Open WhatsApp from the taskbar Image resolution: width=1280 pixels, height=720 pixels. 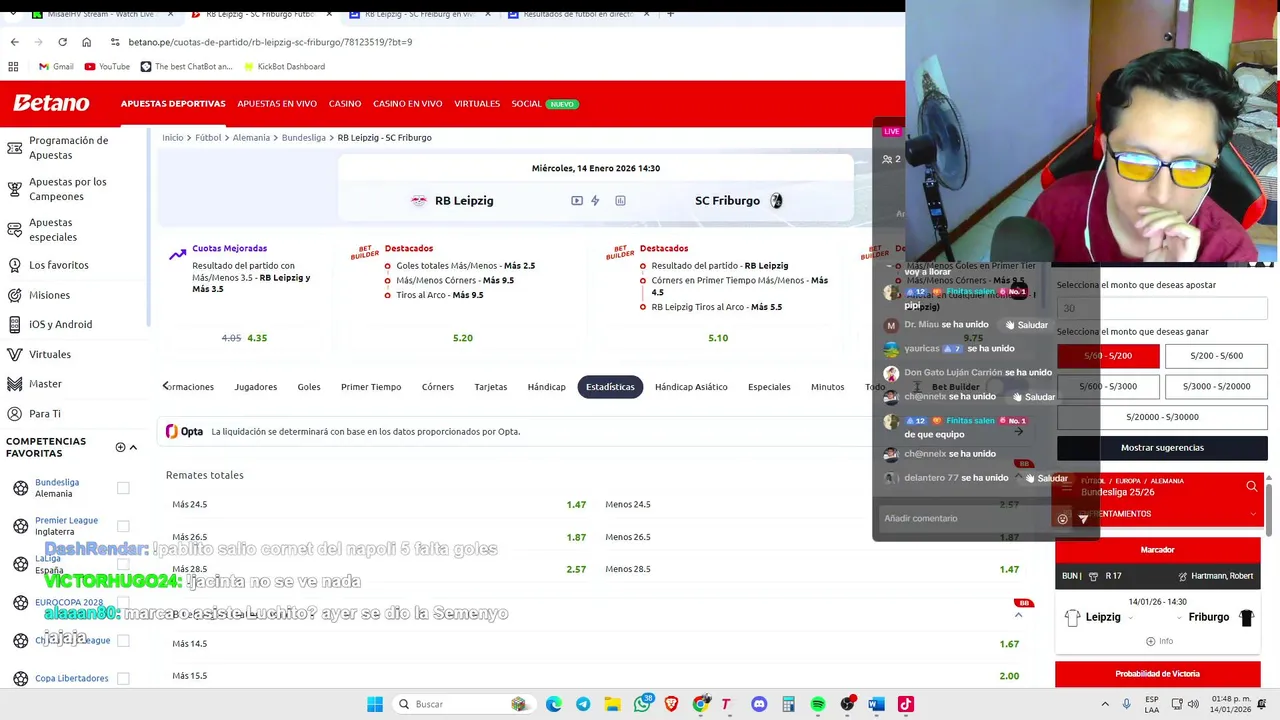click(x=642, y=704)
